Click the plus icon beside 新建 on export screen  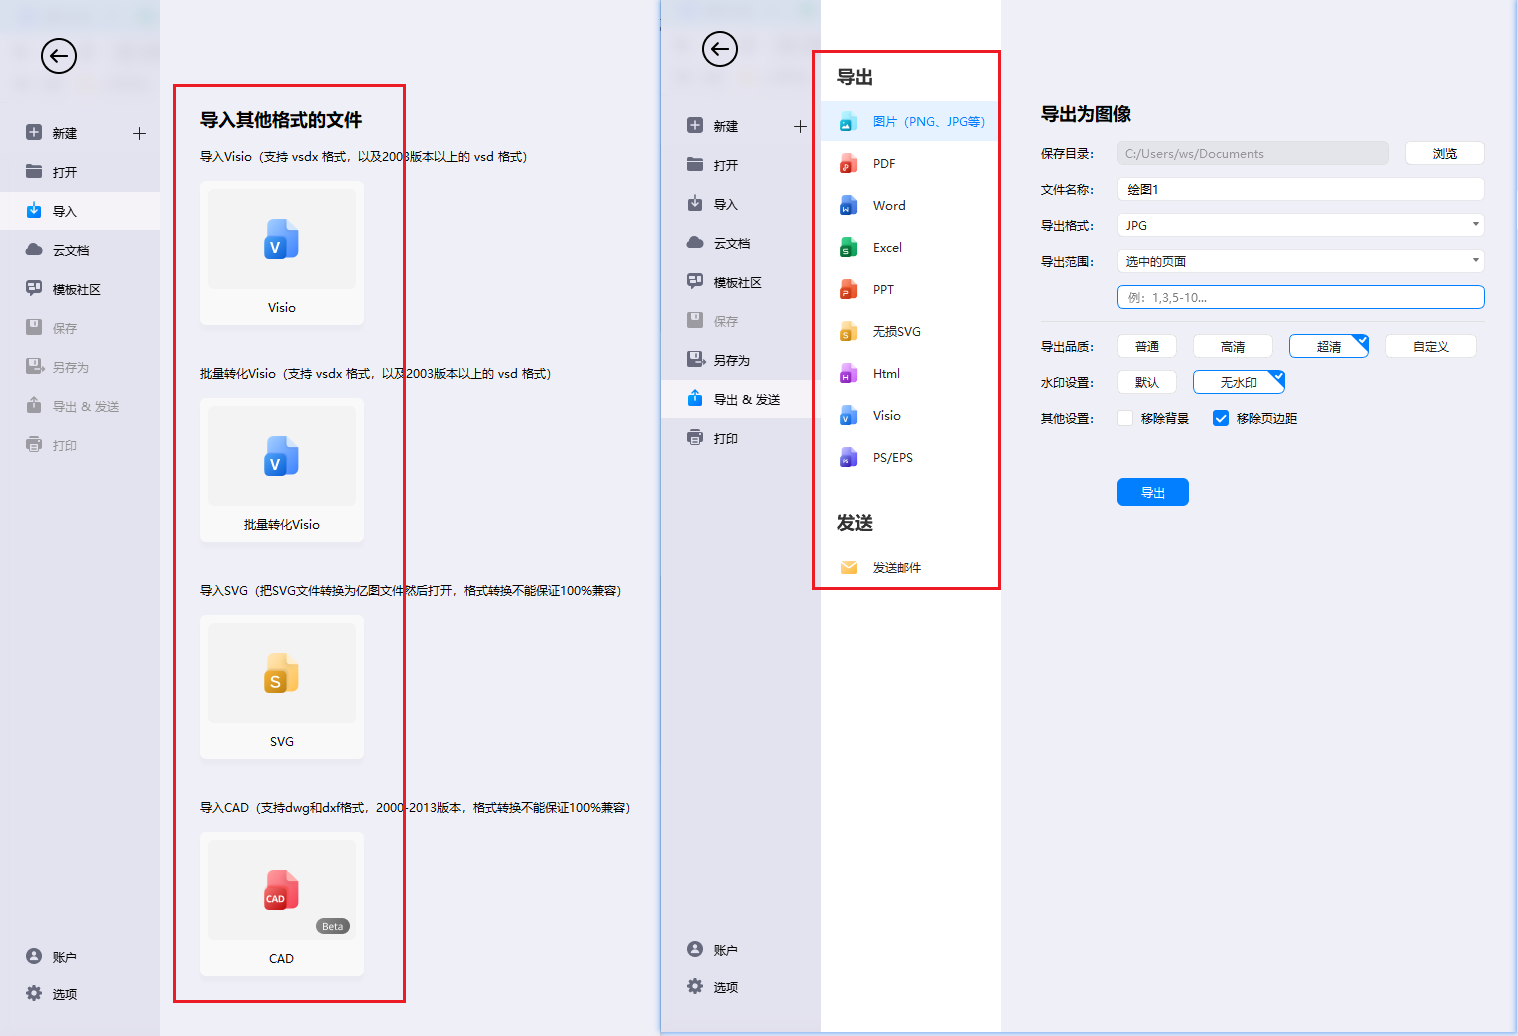pos(800,126)
